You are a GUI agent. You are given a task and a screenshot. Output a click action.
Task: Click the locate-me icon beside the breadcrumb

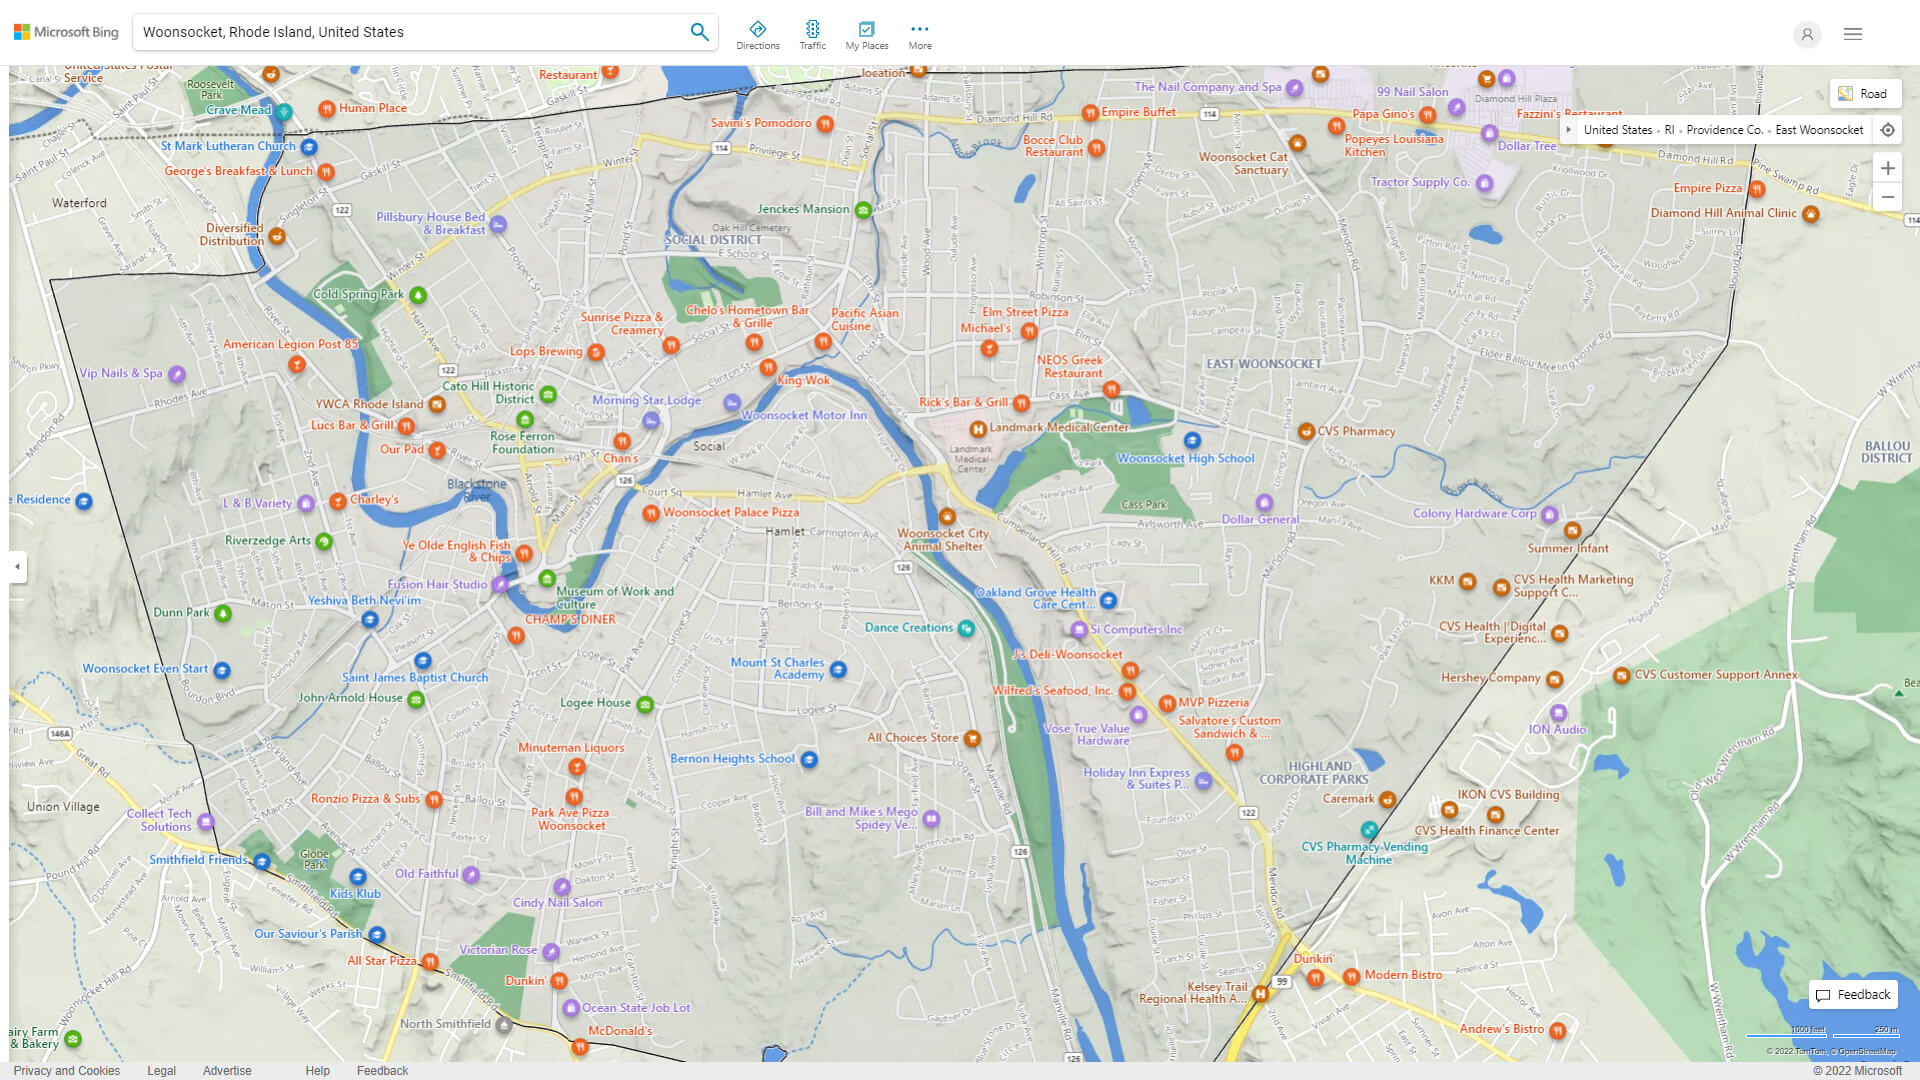pos(1888,129)
